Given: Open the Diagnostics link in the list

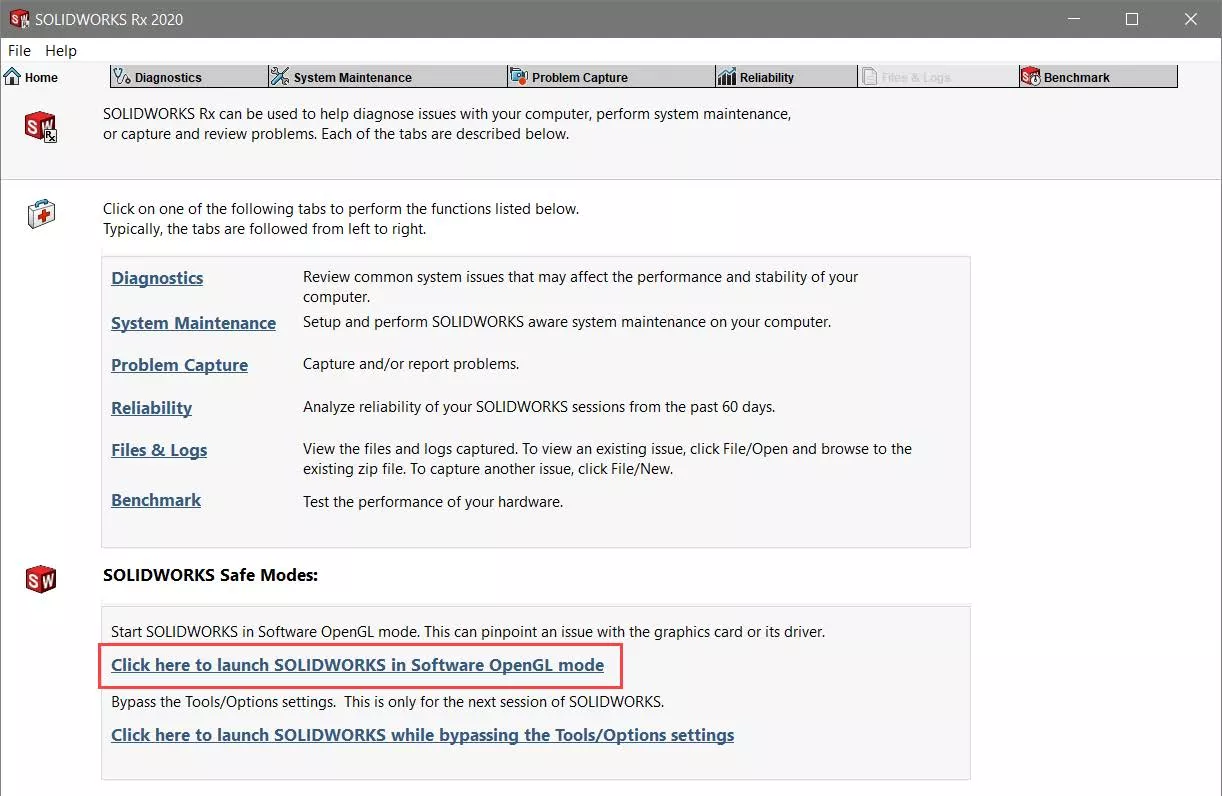Looking at the screenshot, I should 157,278.
